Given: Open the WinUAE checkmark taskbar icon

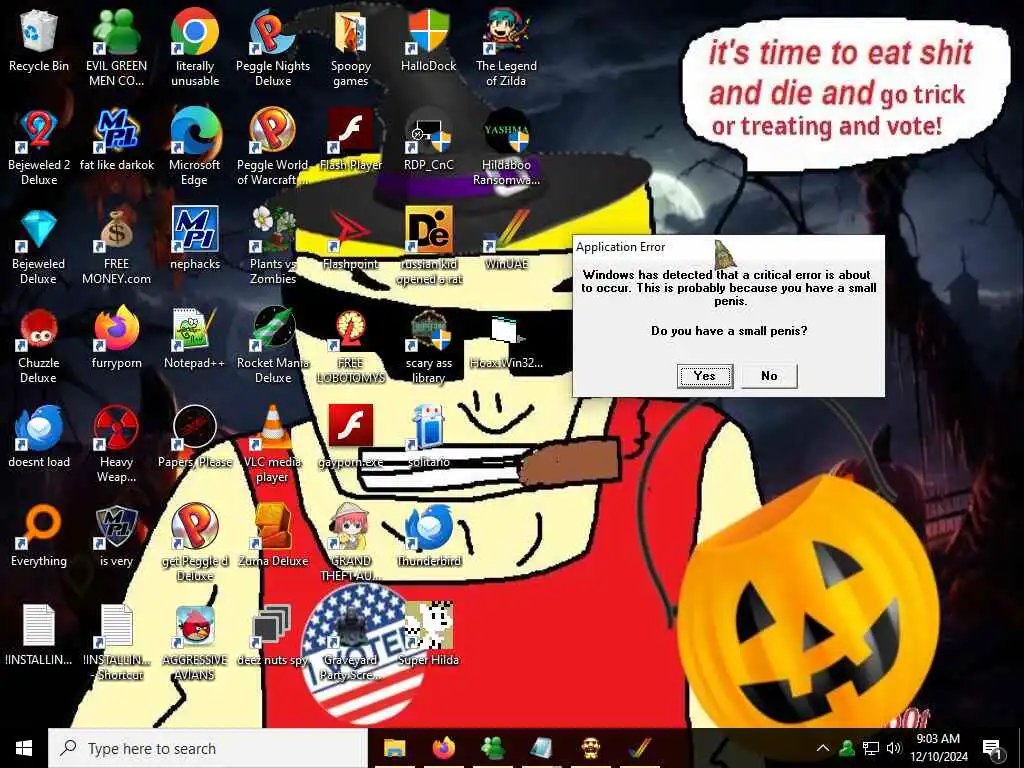Looking at the screenshot, I should (x=640, y=748).
